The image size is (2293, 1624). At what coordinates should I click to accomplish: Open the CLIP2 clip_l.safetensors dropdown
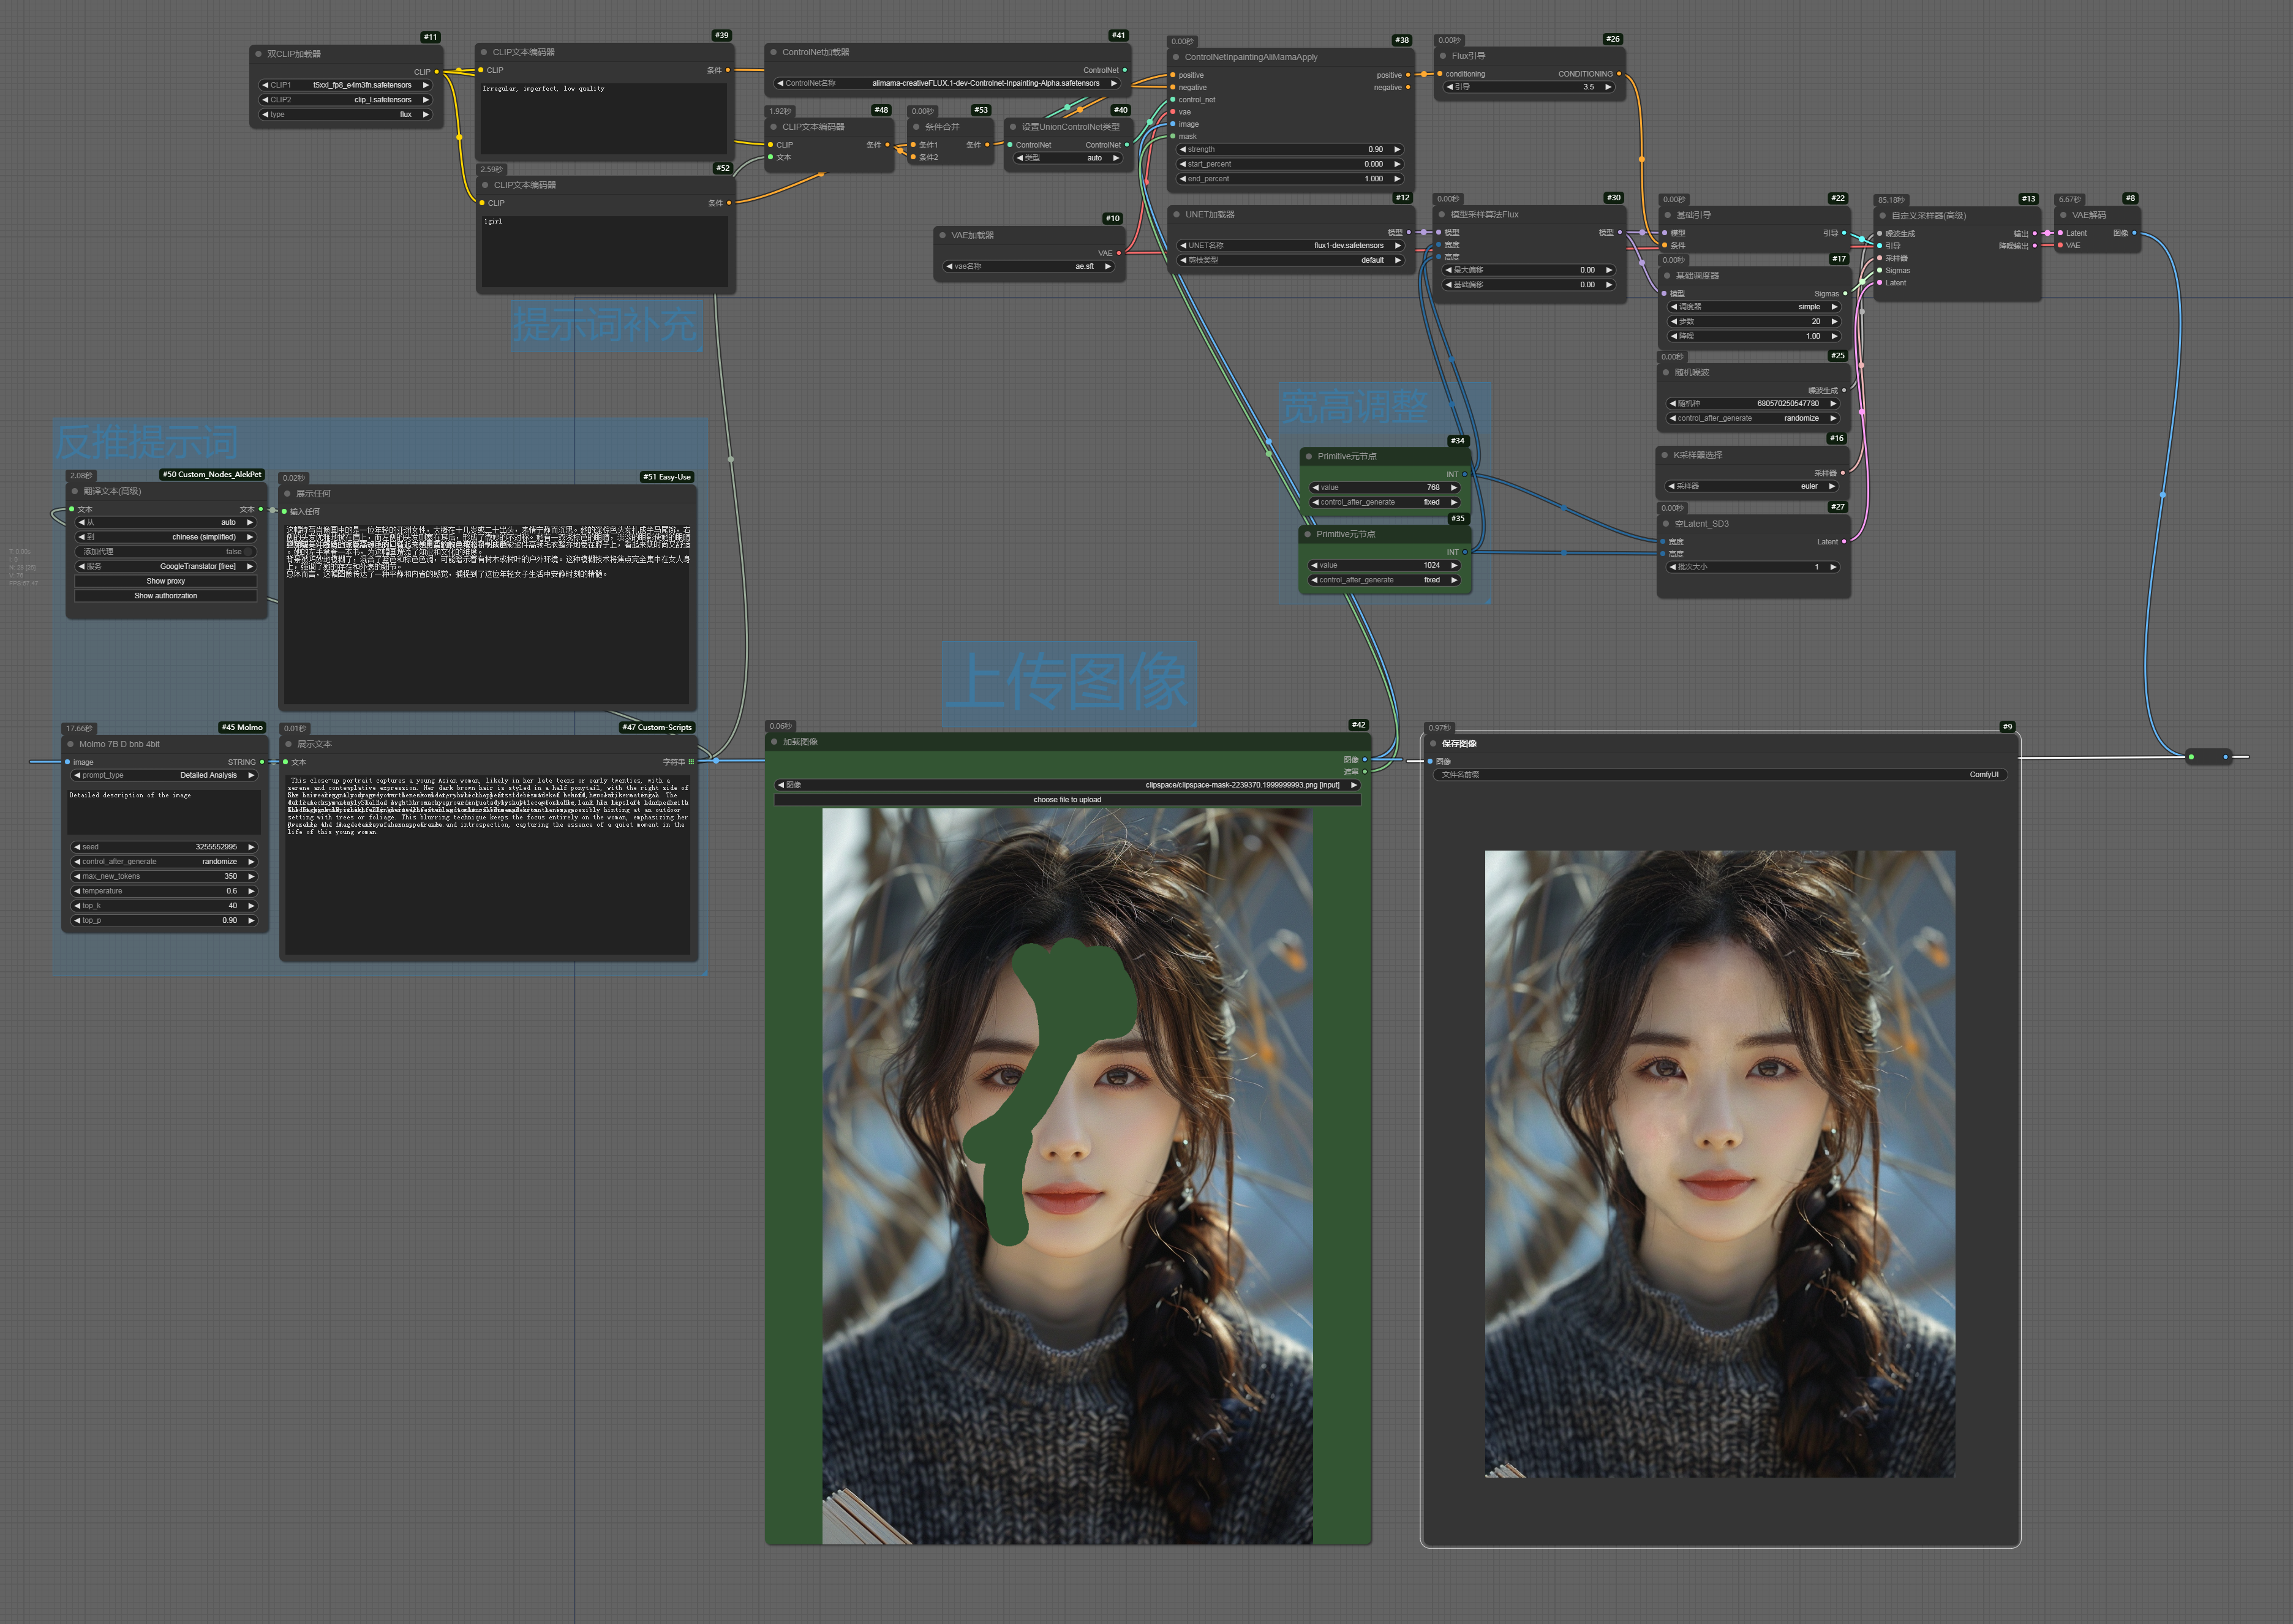pos(345,100)
